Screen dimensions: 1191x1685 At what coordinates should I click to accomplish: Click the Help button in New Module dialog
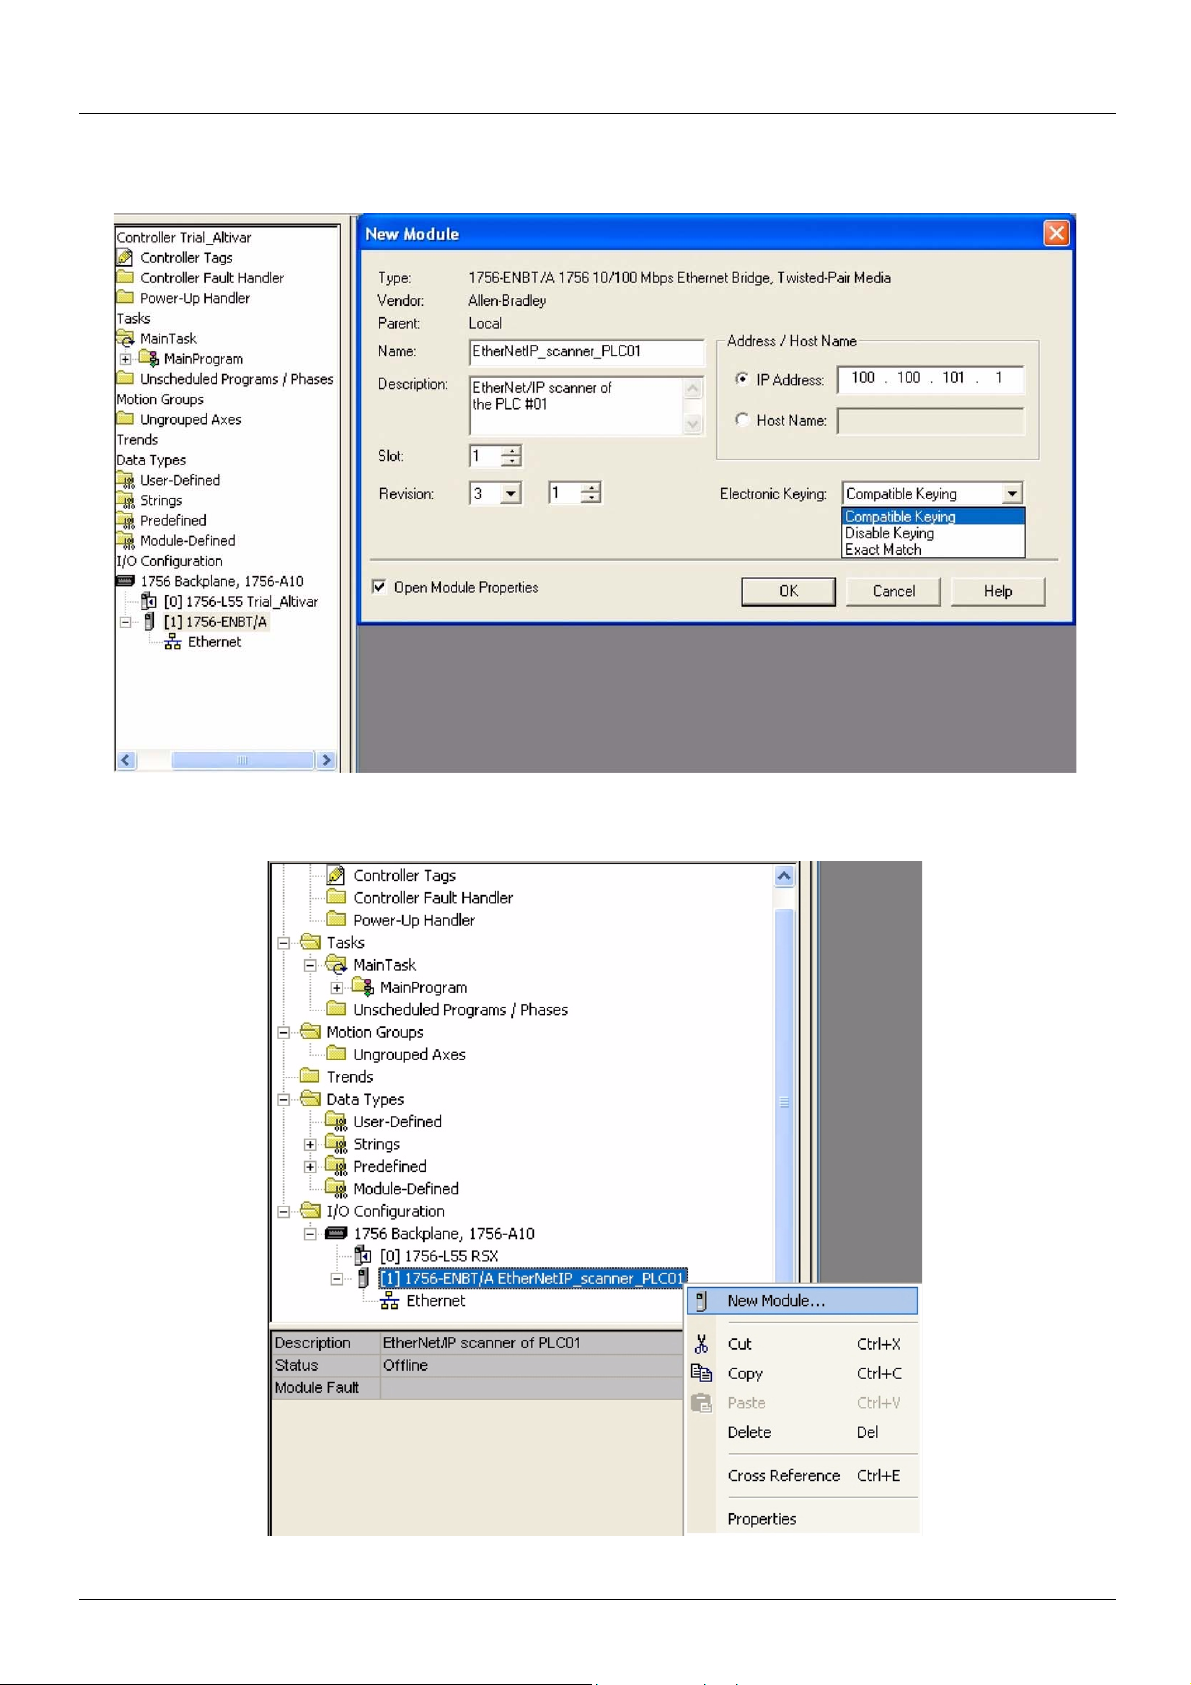pyautogui.click(x=998, y=591)
